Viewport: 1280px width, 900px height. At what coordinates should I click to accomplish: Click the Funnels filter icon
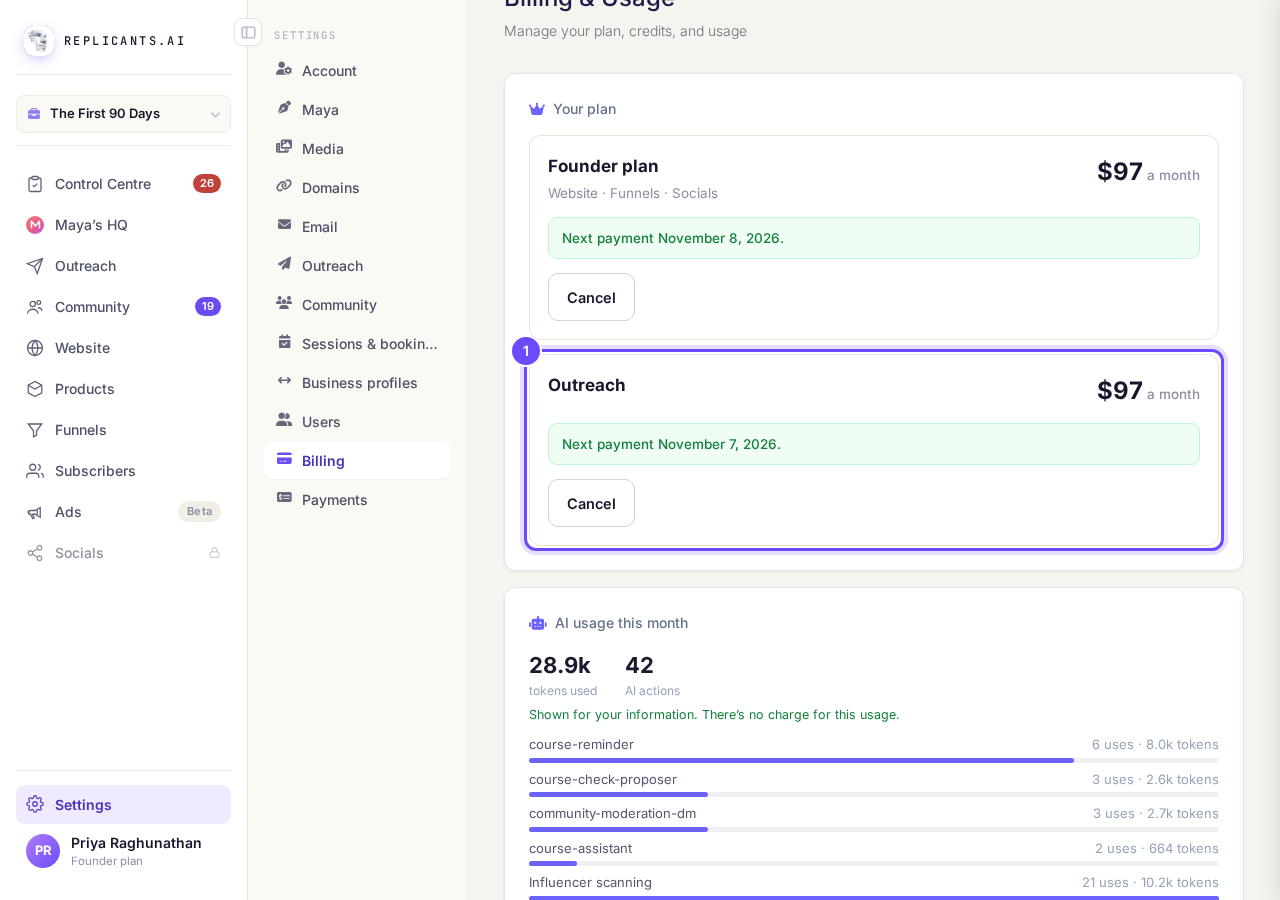[x=35, y=430]
